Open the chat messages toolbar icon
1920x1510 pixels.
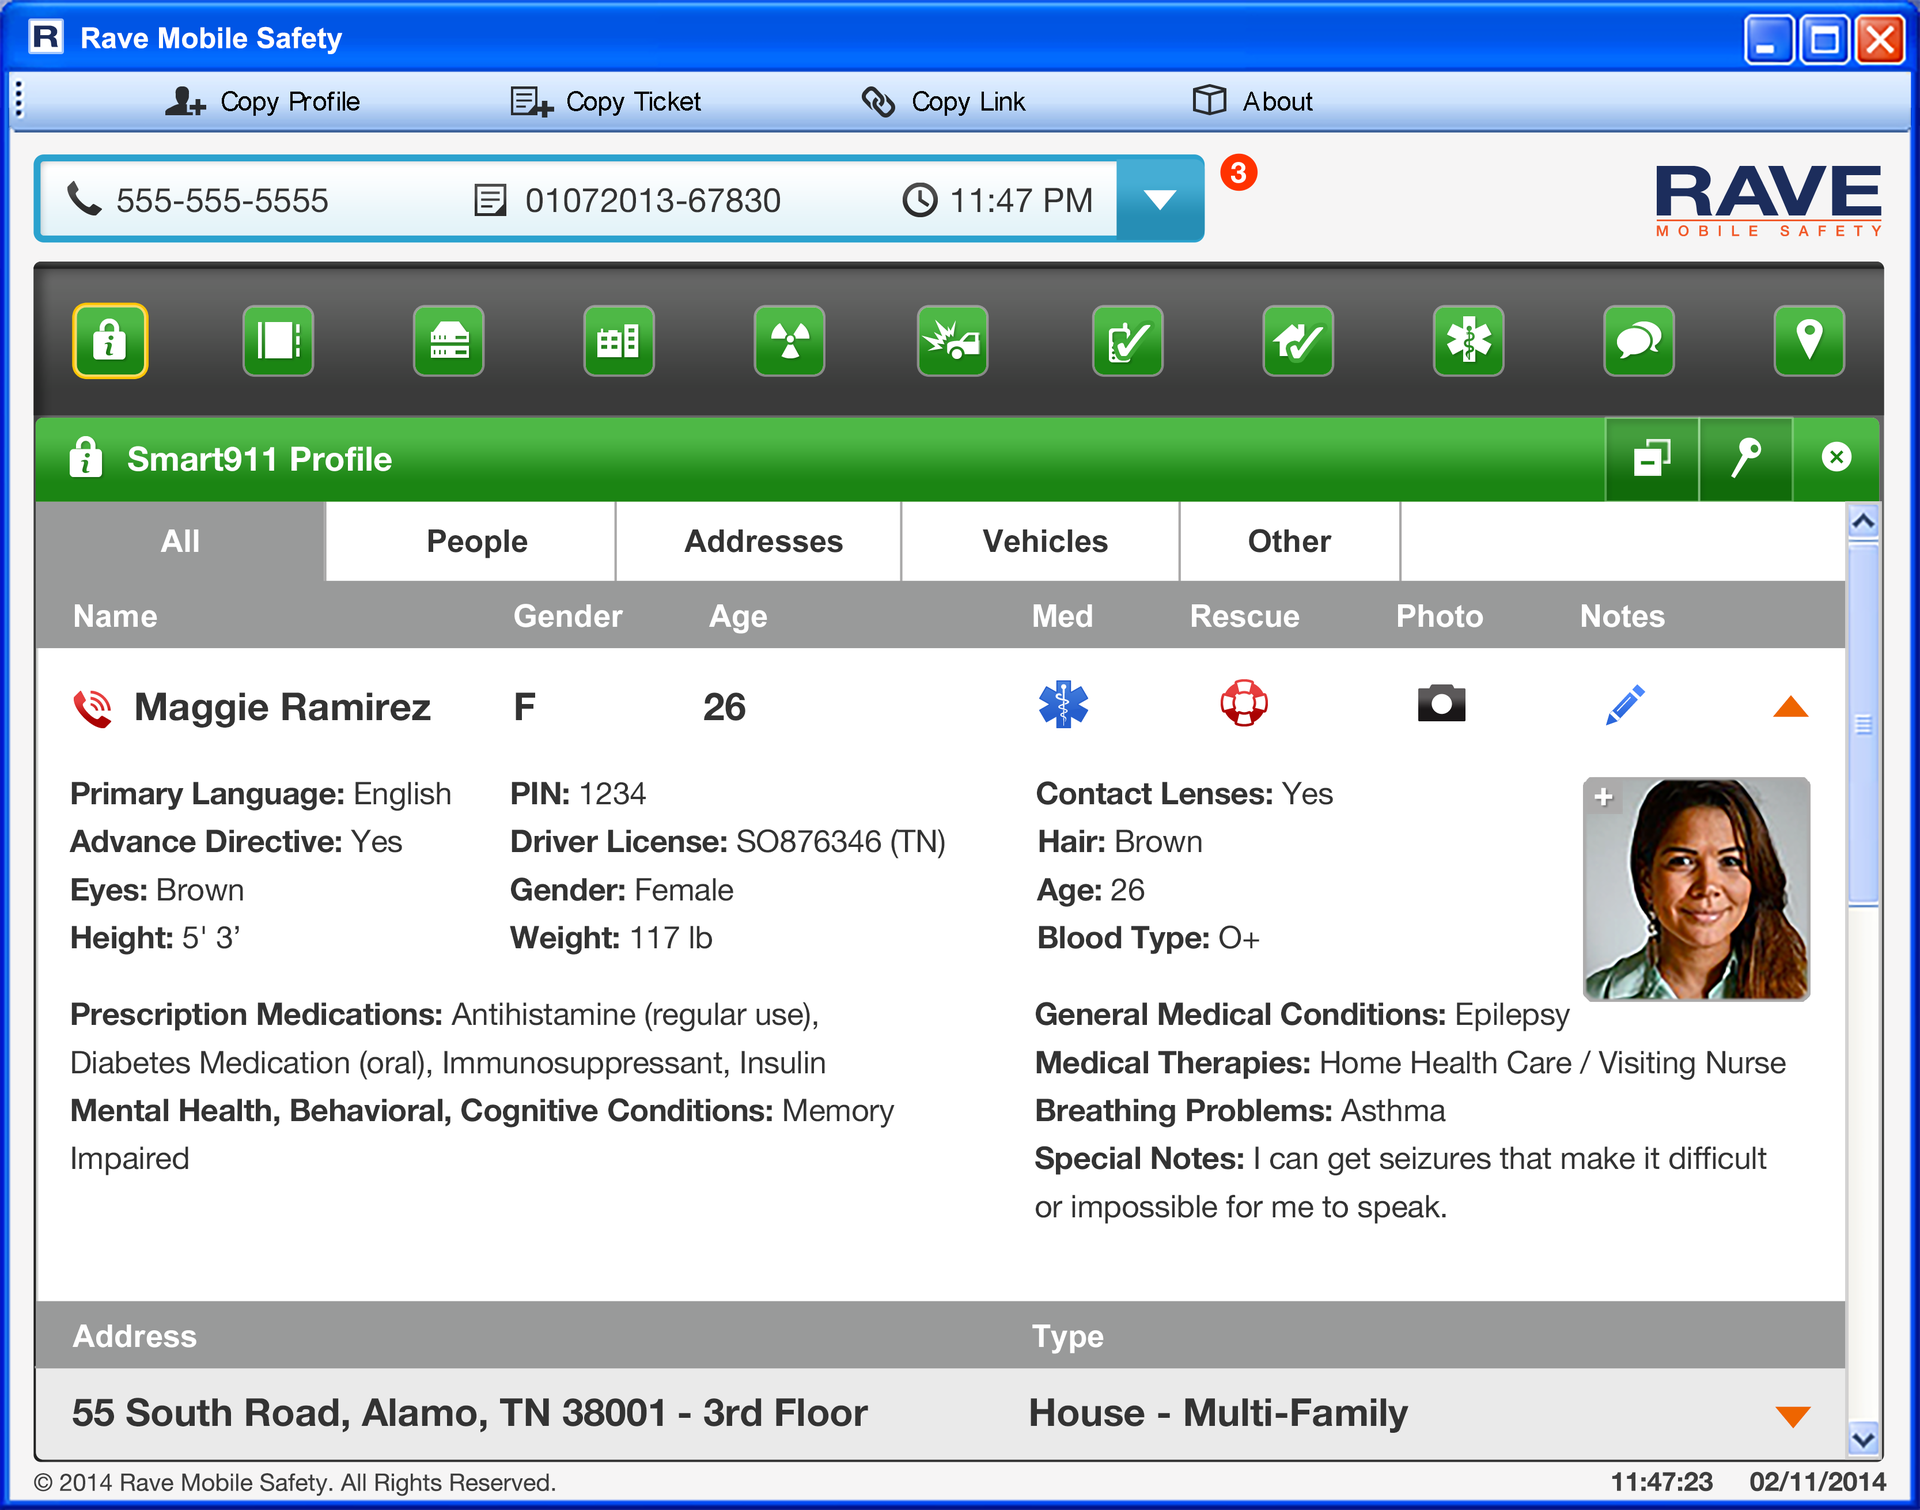pos(1638,341)
